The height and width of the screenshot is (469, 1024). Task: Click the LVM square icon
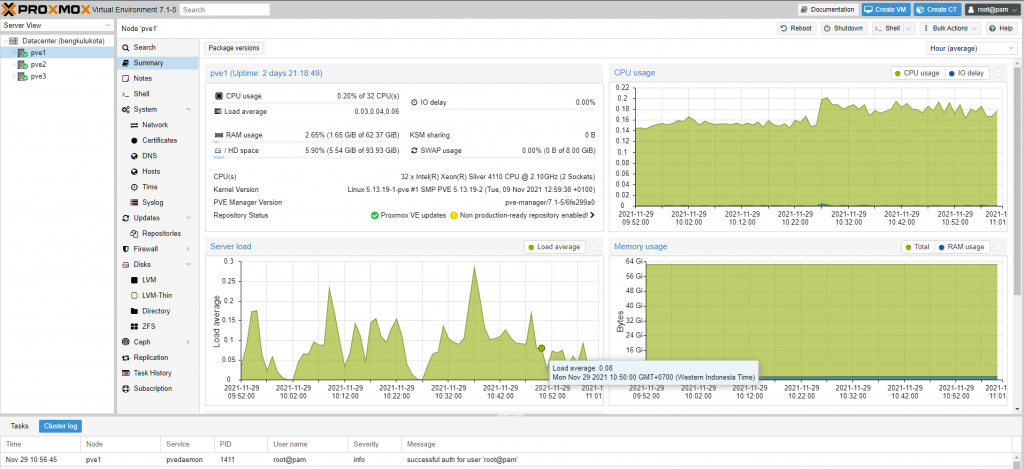[x=135, y=280]
